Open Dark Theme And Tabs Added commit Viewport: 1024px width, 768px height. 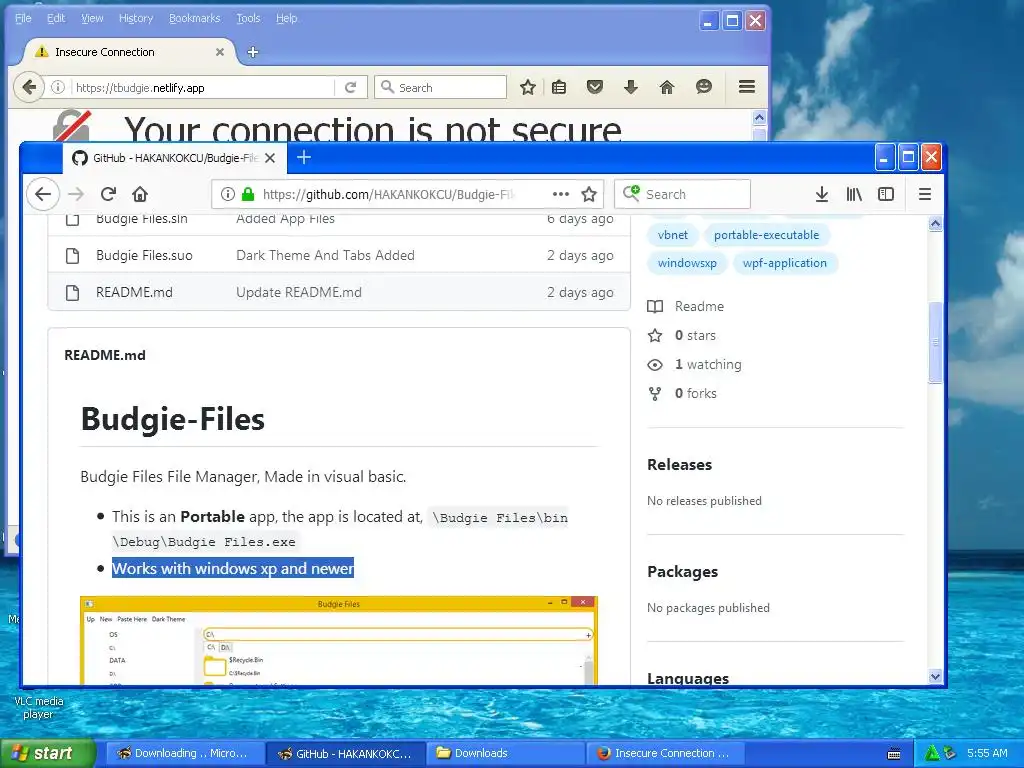tap(325, 255)
